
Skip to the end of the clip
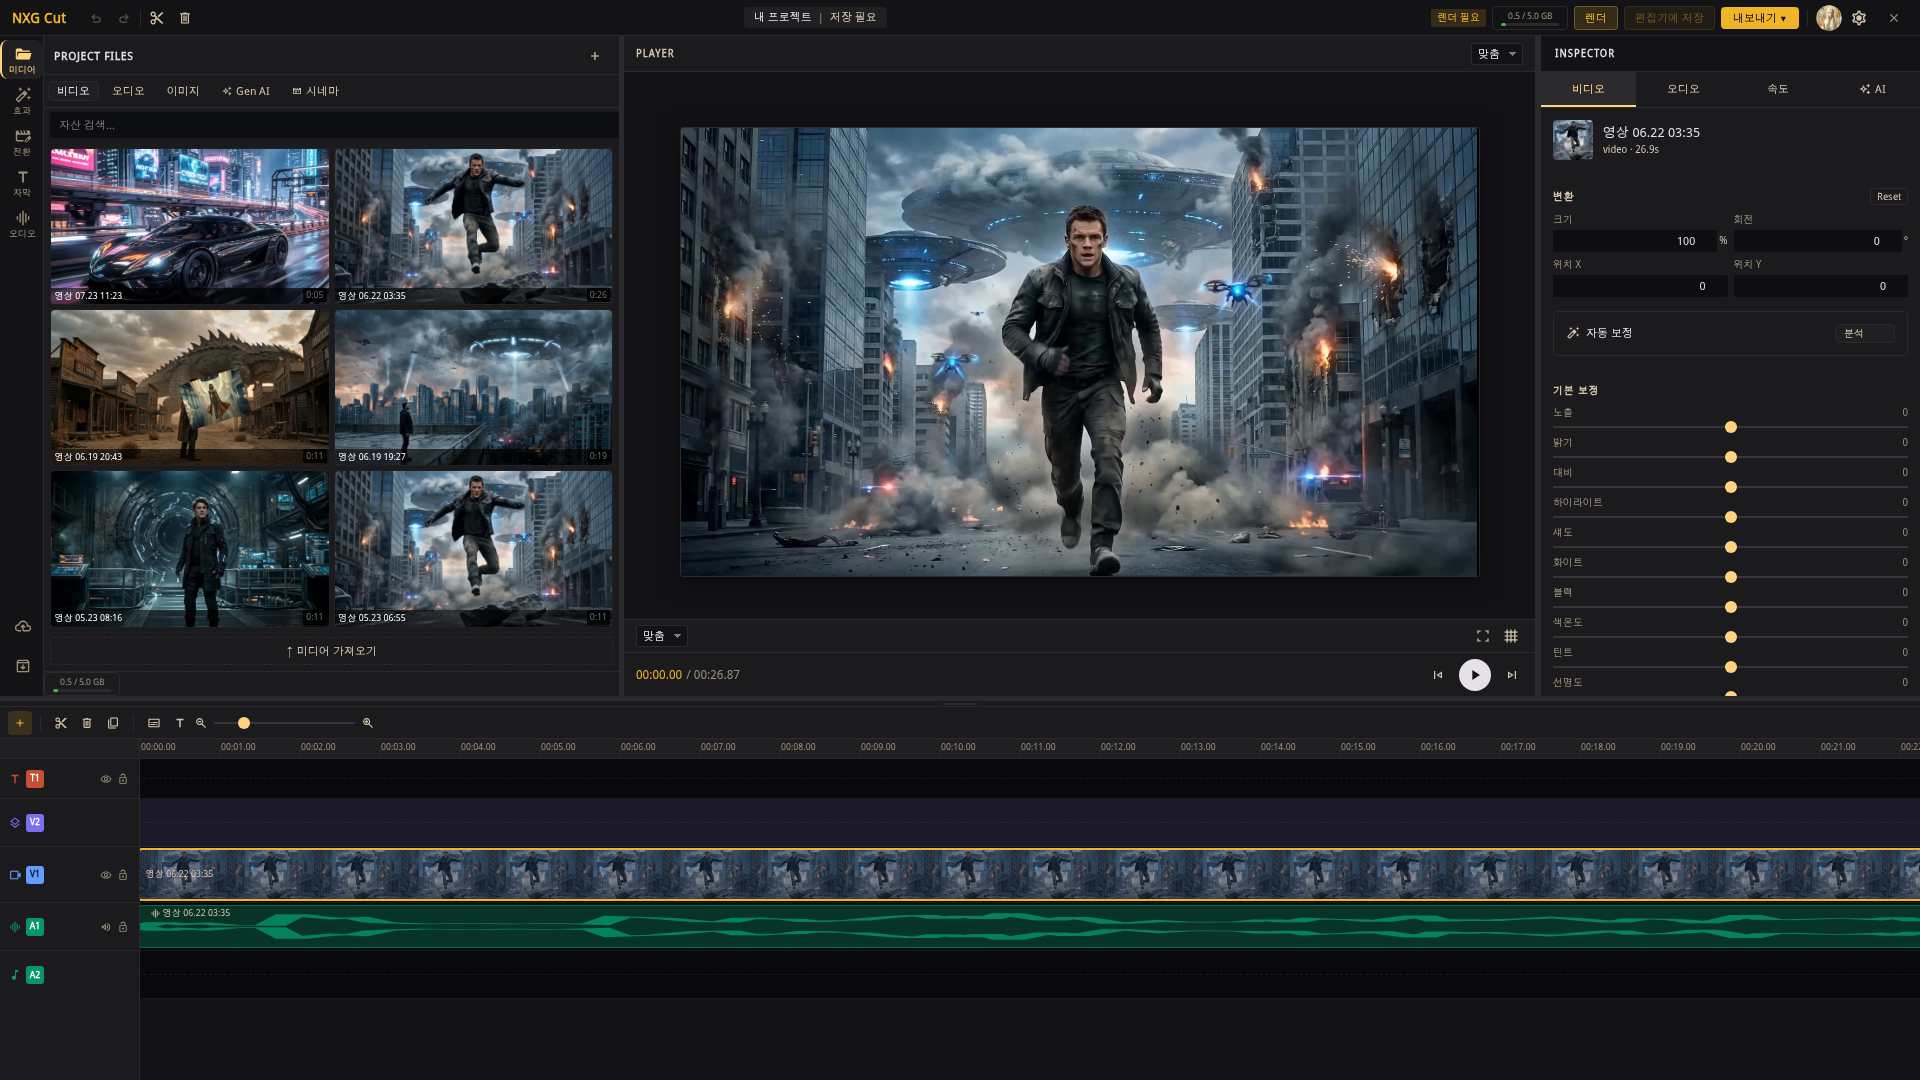(x=1512, y=675)
